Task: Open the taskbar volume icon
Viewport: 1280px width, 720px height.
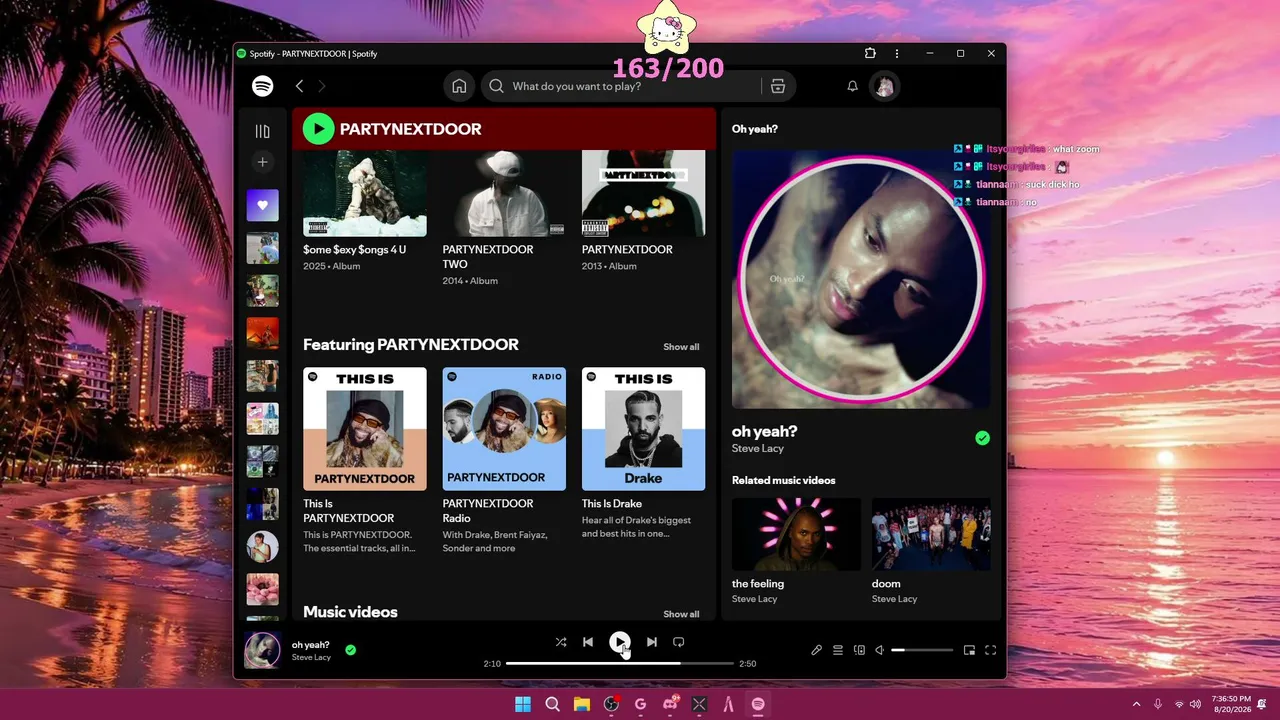Action: point(1196,704)
